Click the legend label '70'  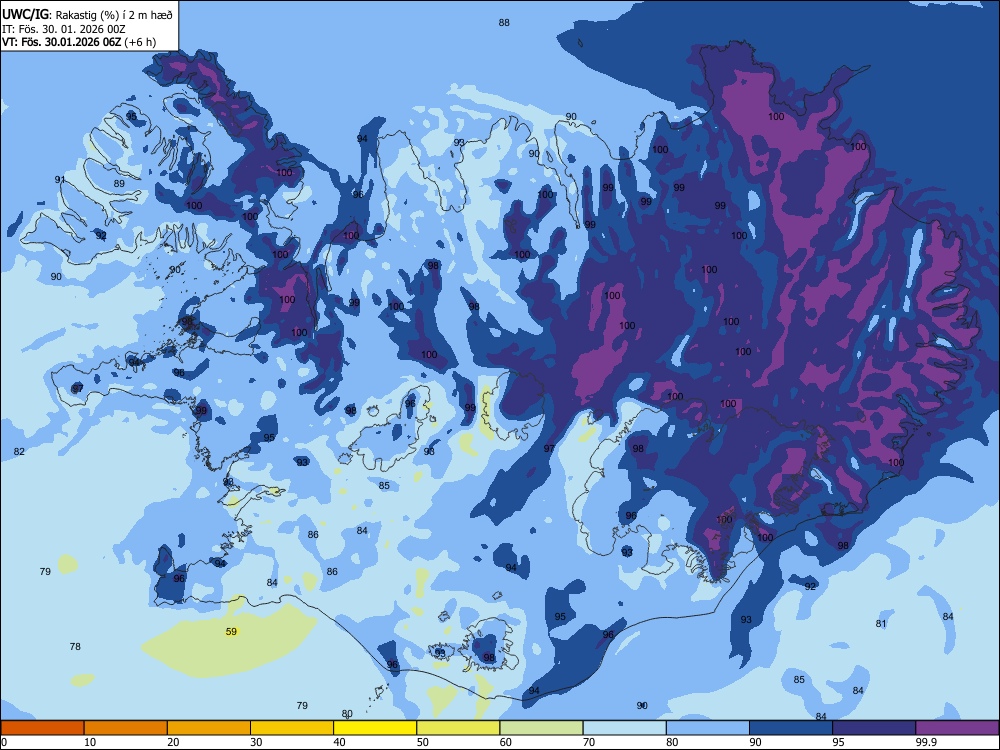point(589,742)
